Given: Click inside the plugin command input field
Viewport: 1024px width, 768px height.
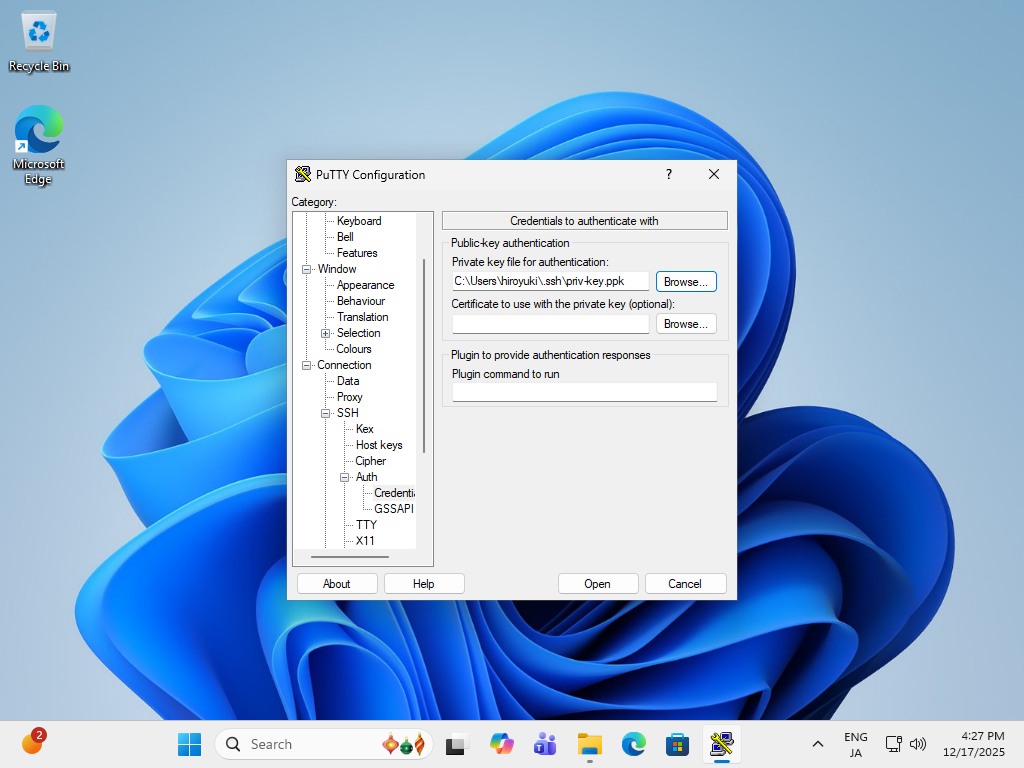Looking at the screenshot, I should tap(584, 391).
